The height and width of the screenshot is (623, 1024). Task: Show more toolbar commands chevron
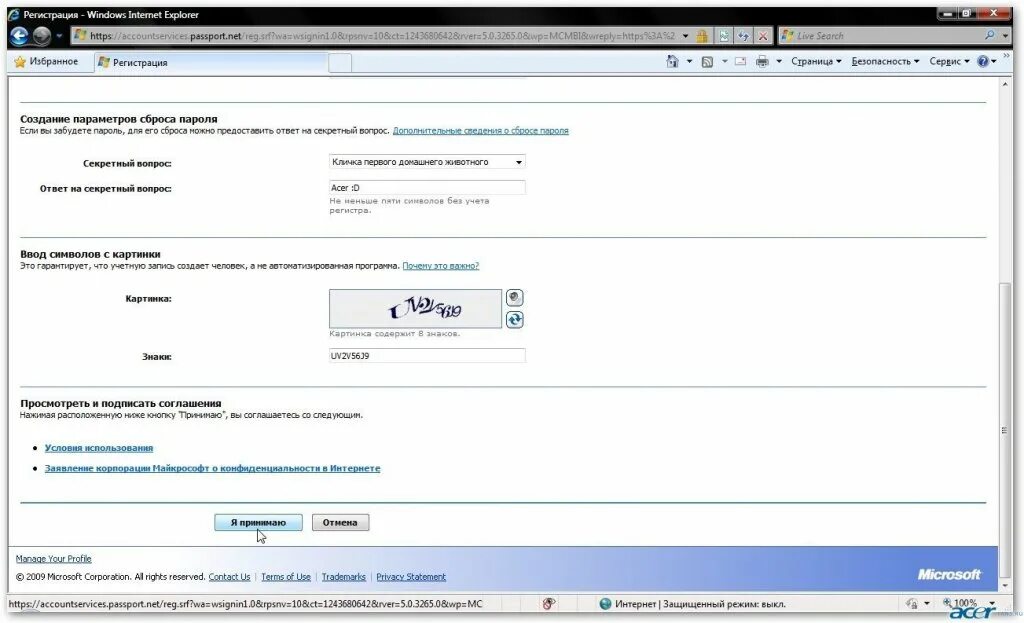coord(1006,57)
